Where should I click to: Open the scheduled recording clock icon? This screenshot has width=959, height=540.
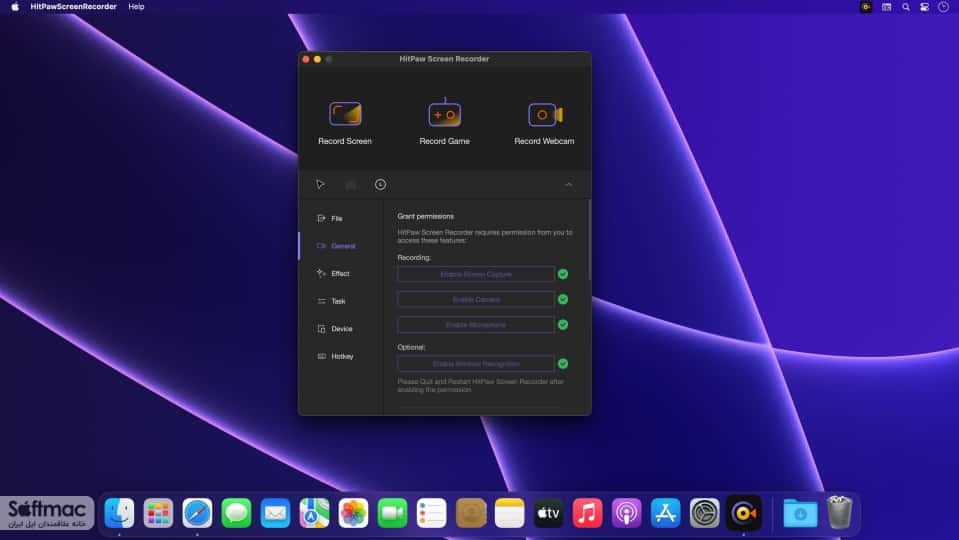pyautogui.click(x=380, y=185)
